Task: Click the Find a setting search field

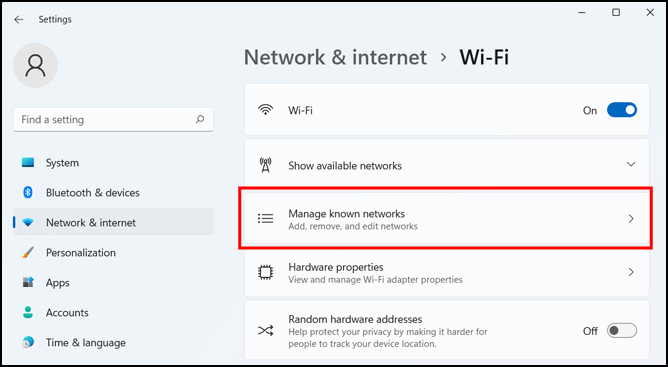Action: [x=113, y=120]
